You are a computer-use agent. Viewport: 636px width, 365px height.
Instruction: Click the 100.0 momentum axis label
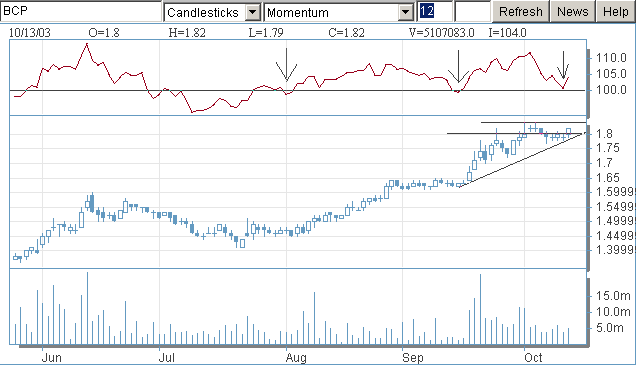point(611,90)
